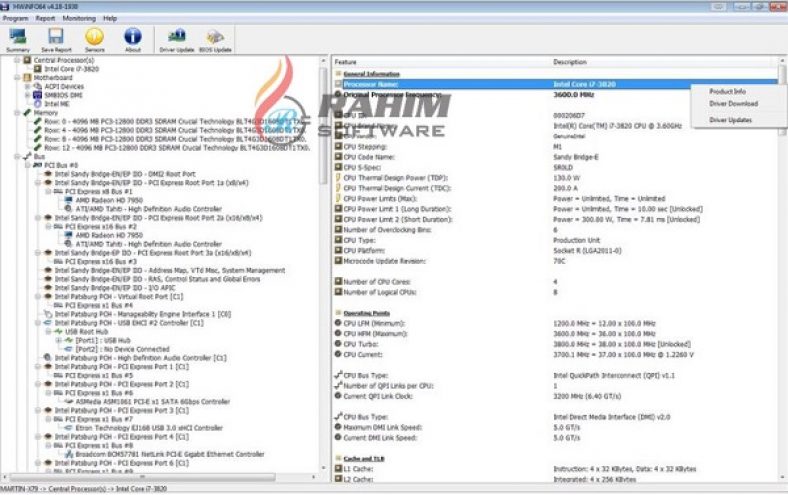Expand the ACPI Devices node
788x495 pixels.
click(28, 86)
